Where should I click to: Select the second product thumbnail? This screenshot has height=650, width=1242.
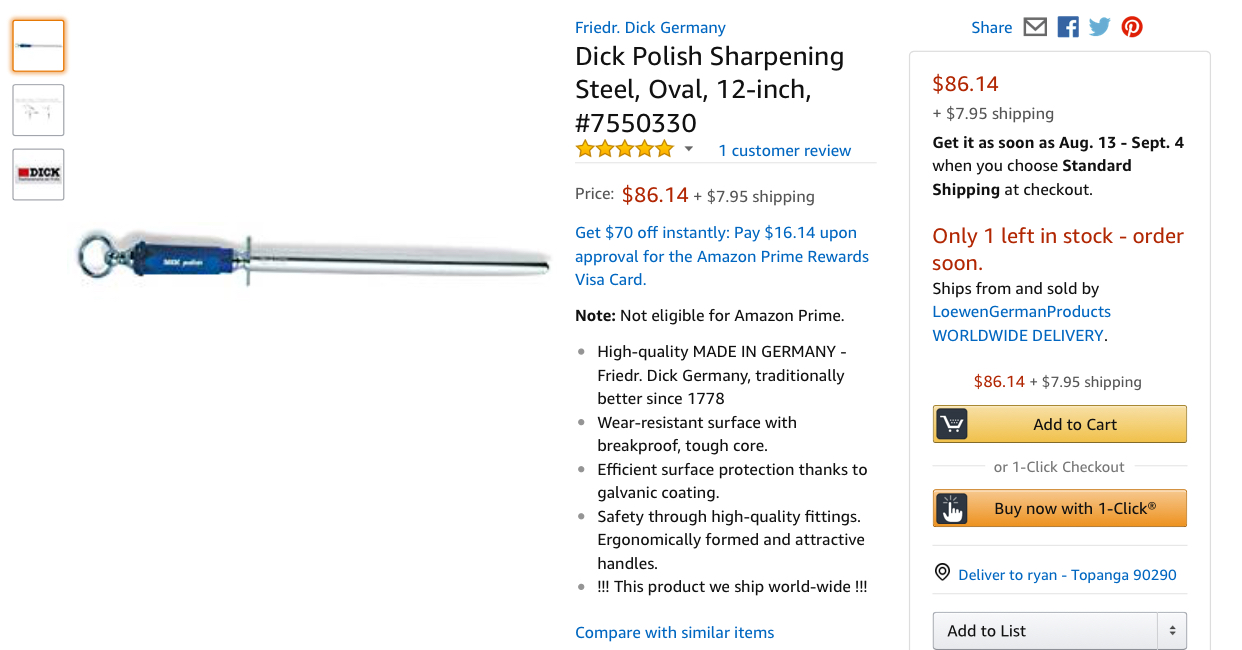(x=39, y=110)
